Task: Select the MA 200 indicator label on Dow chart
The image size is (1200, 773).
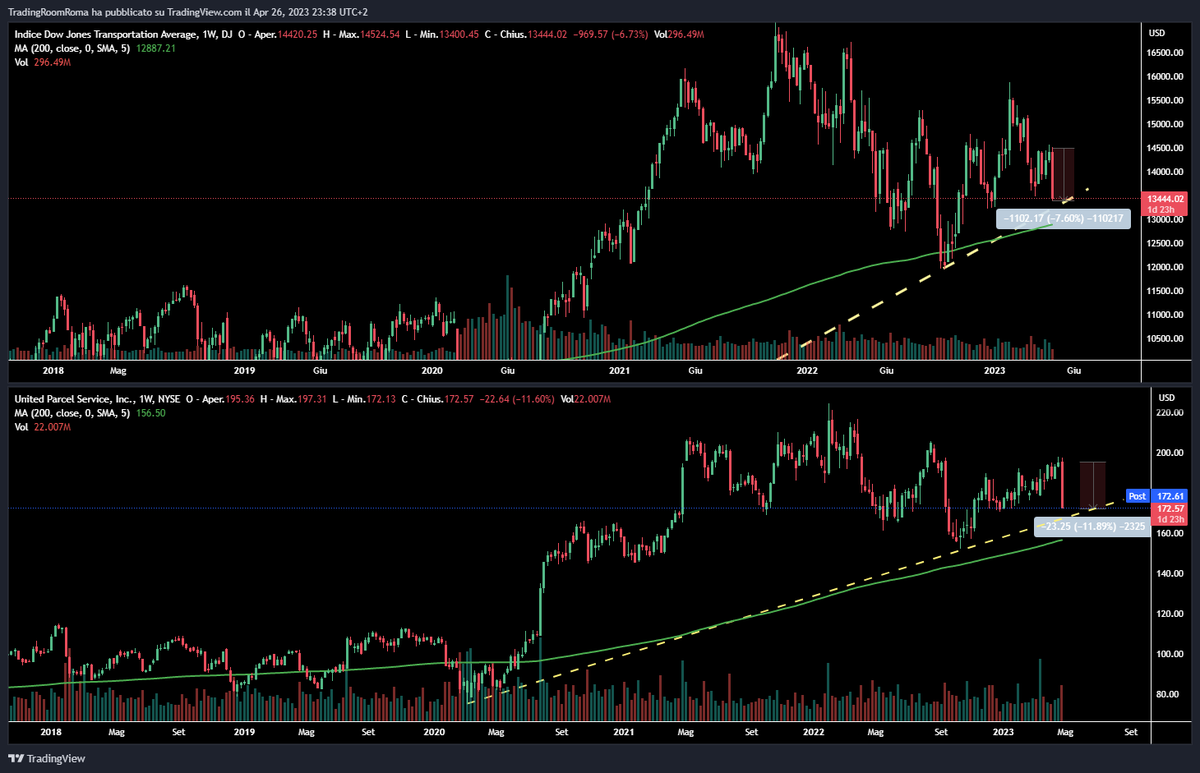Action: 70,47
